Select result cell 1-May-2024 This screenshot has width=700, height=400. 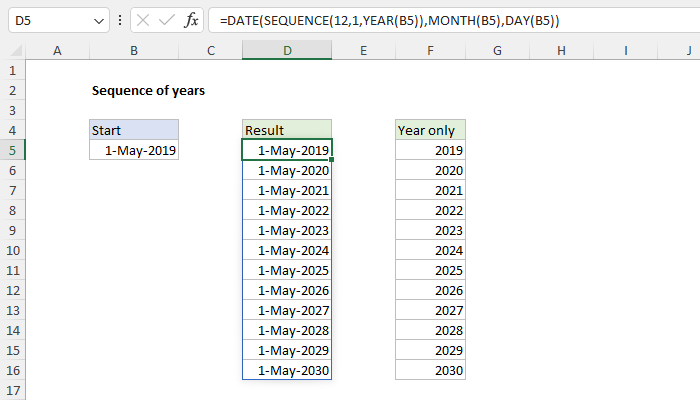(x=287, y=250)
